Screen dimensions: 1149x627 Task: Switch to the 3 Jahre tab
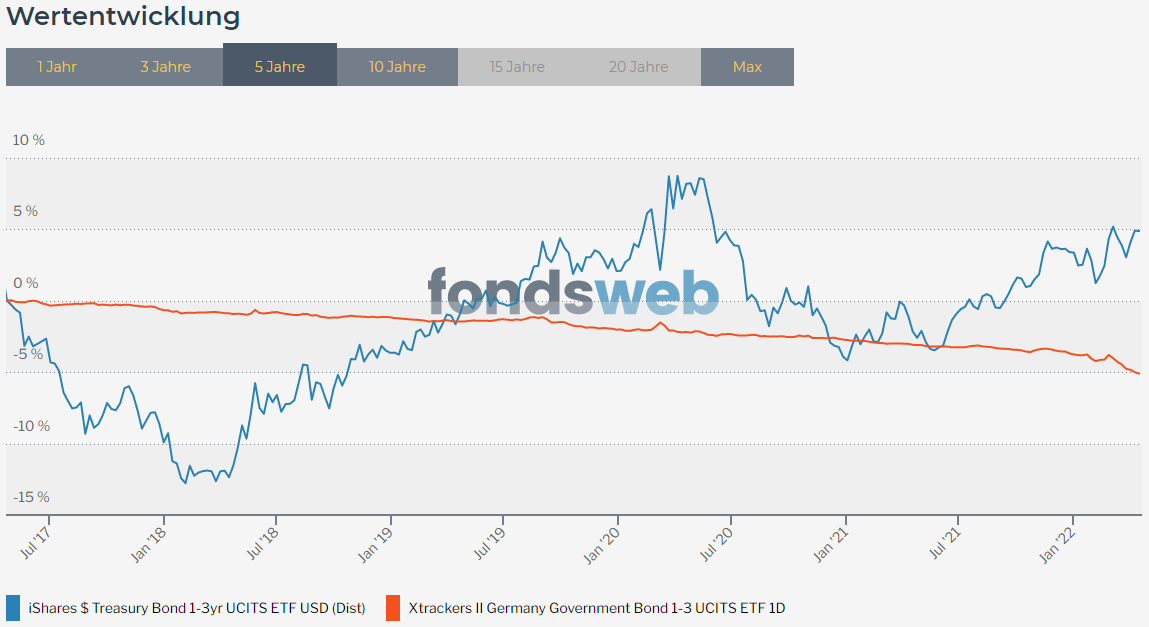166,67
